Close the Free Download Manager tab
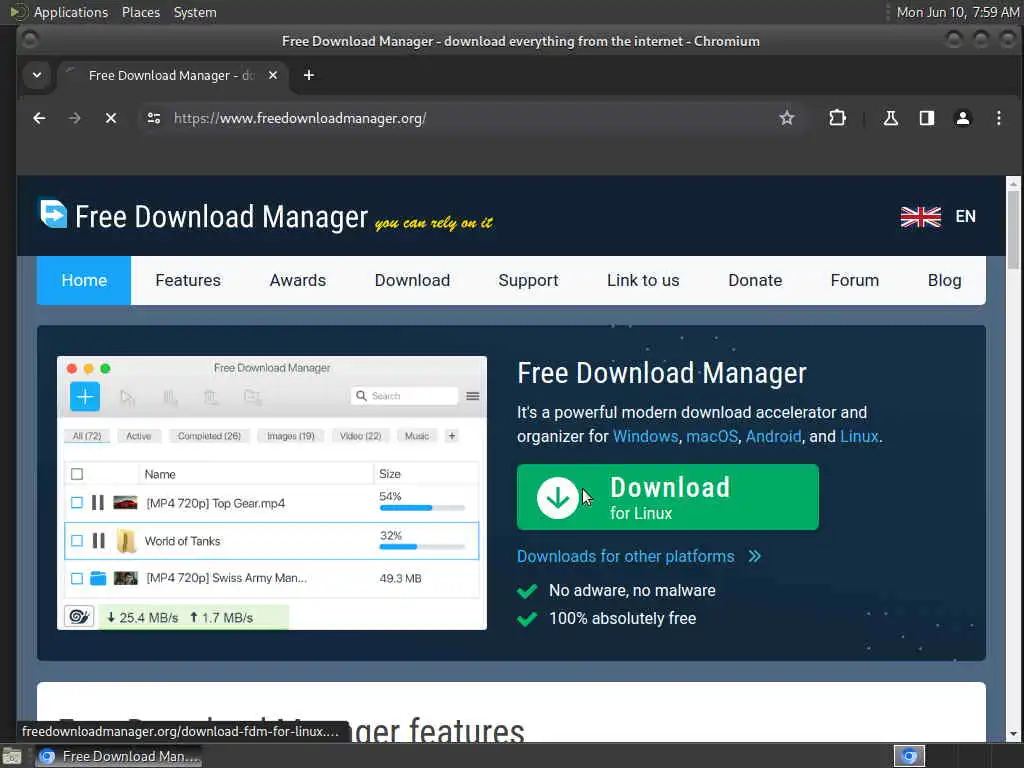The image size is (1024, 768). tap(273, 75)
